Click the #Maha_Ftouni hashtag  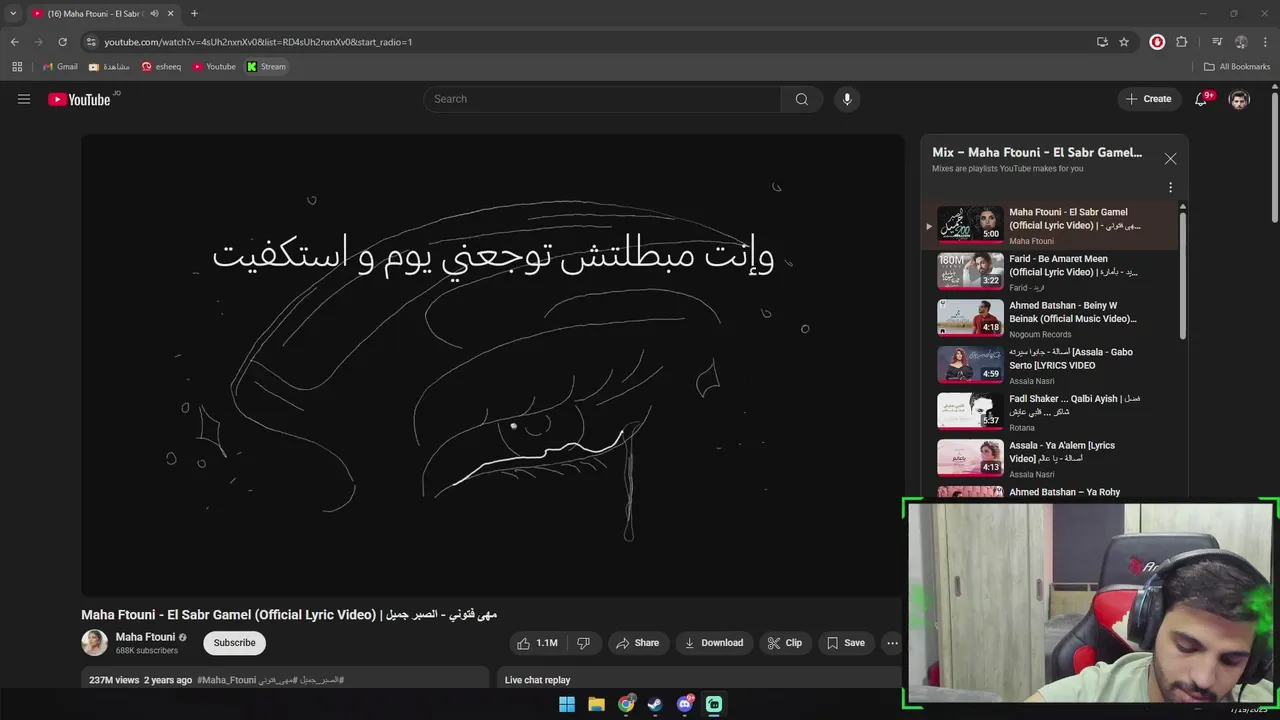[227, 680]
